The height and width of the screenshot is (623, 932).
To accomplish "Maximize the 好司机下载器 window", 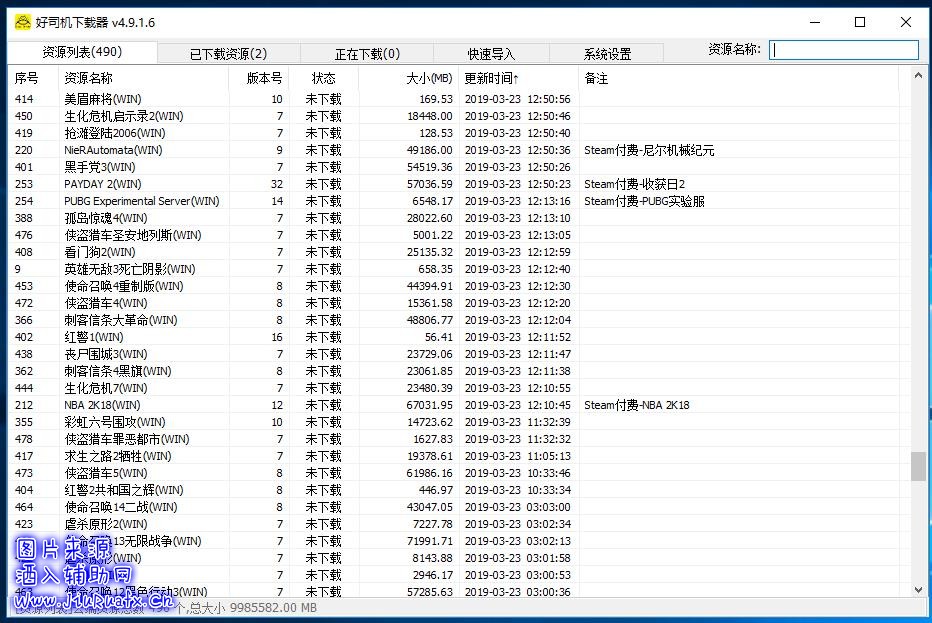I will point(859,23).
